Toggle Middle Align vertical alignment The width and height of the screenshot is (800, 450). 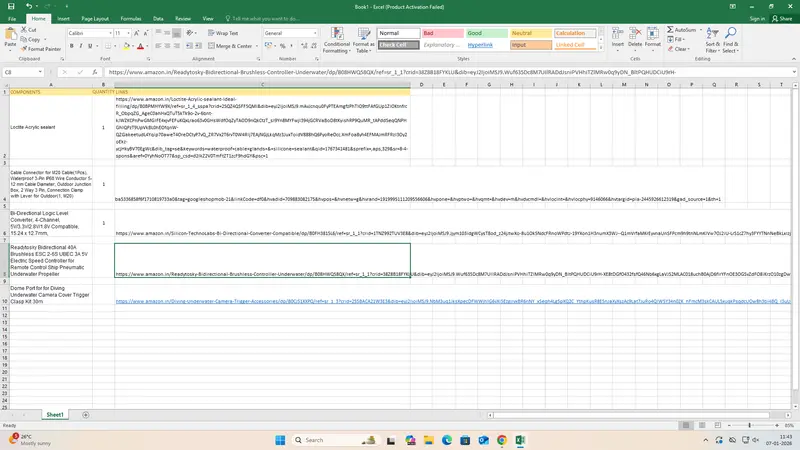coord(167,33)
